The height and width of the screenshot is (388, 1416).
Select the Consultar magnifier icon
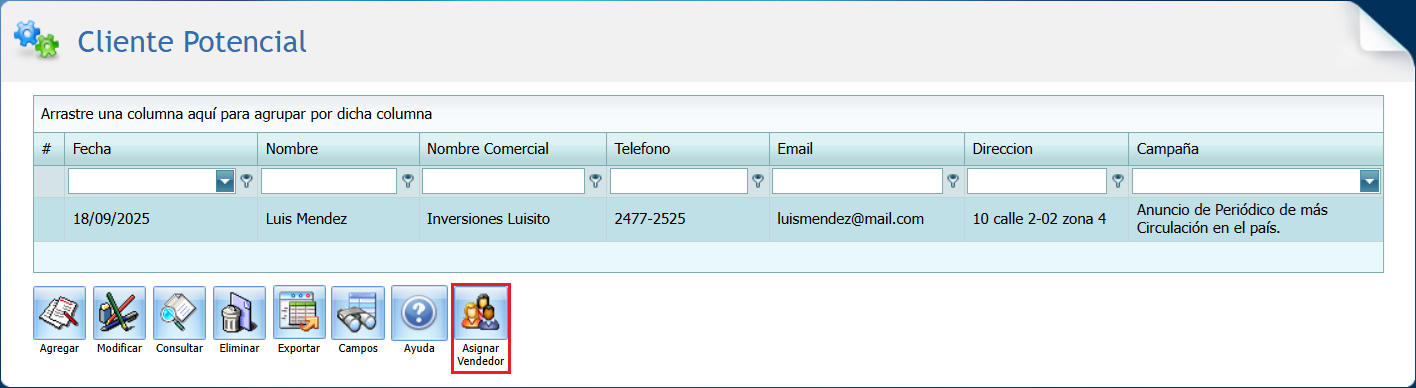point(179,313)
